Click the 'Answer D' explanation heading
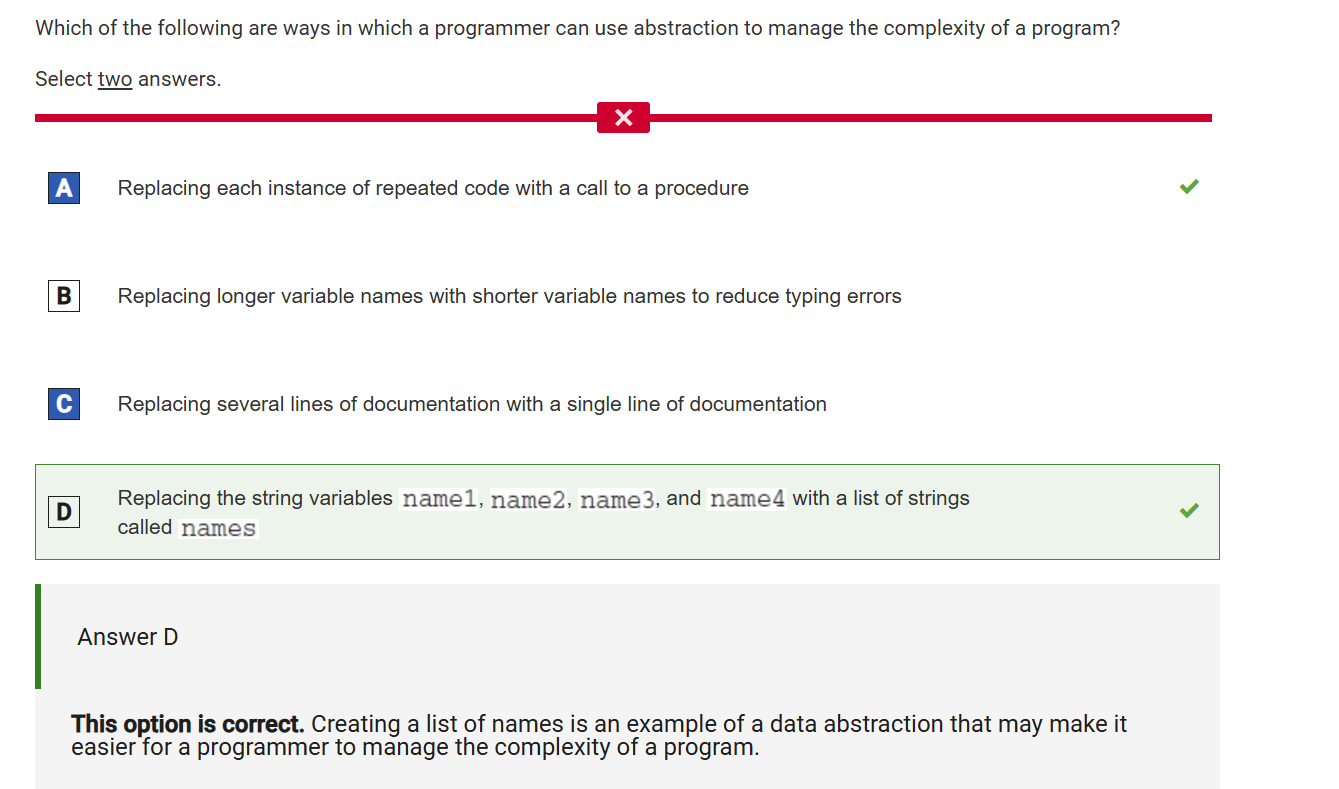Image resolution: width=1339 pixels, height=789 pixels. tap(128, 637)
